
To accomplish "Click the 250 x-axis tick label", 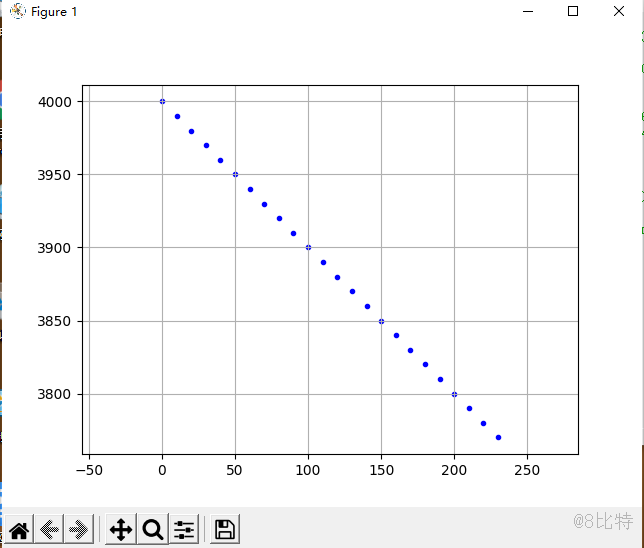I will pyautogui.click(x=527, y=470).
